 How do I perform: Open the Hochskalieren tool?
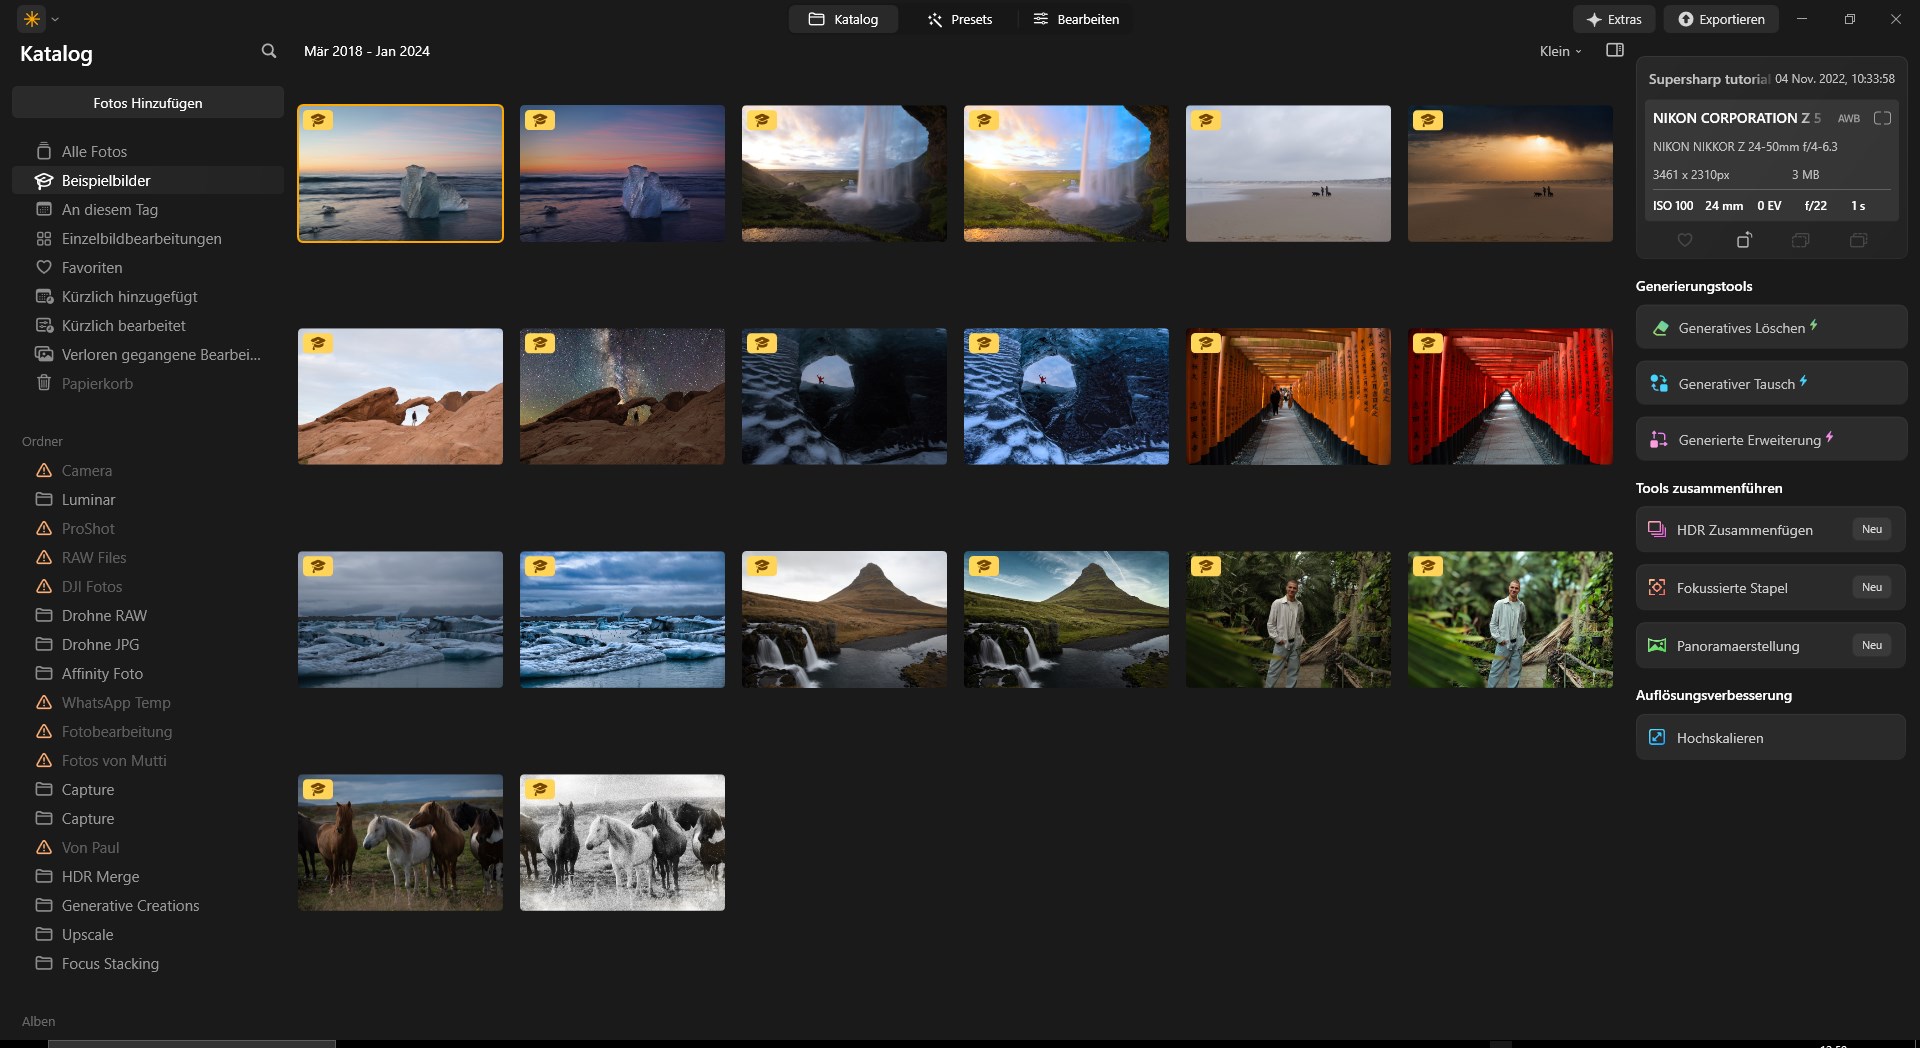[x=1770, y=738]
